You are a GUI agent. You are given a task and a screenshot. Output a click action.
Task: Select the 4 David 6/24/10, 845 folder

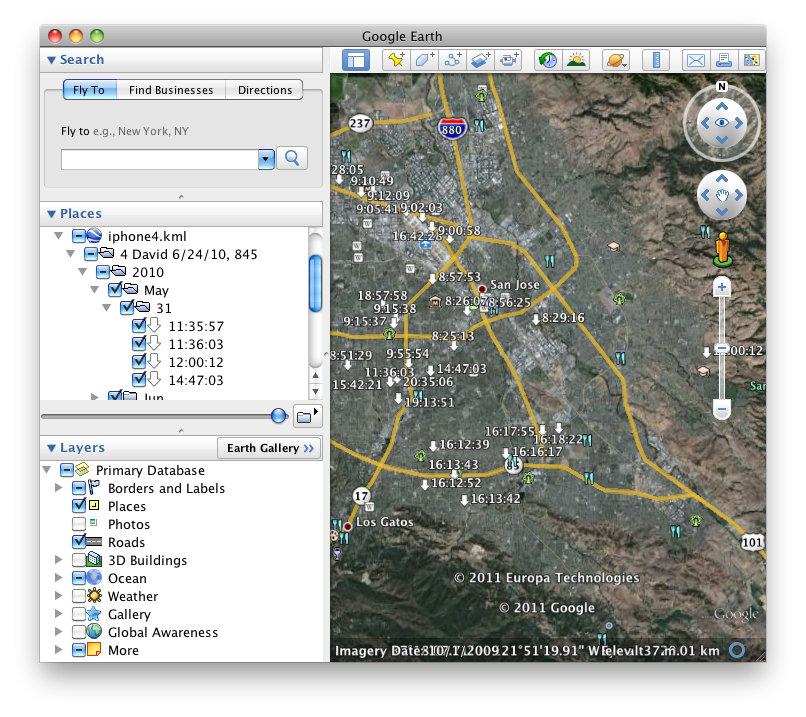(189, 254)
